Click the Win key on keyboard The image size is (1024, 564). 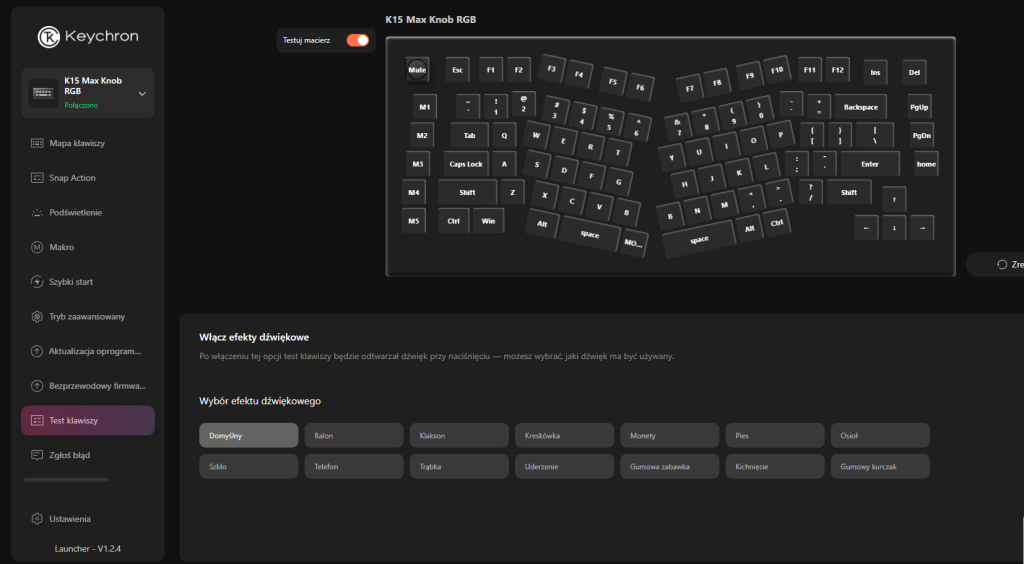pos(488,221)
